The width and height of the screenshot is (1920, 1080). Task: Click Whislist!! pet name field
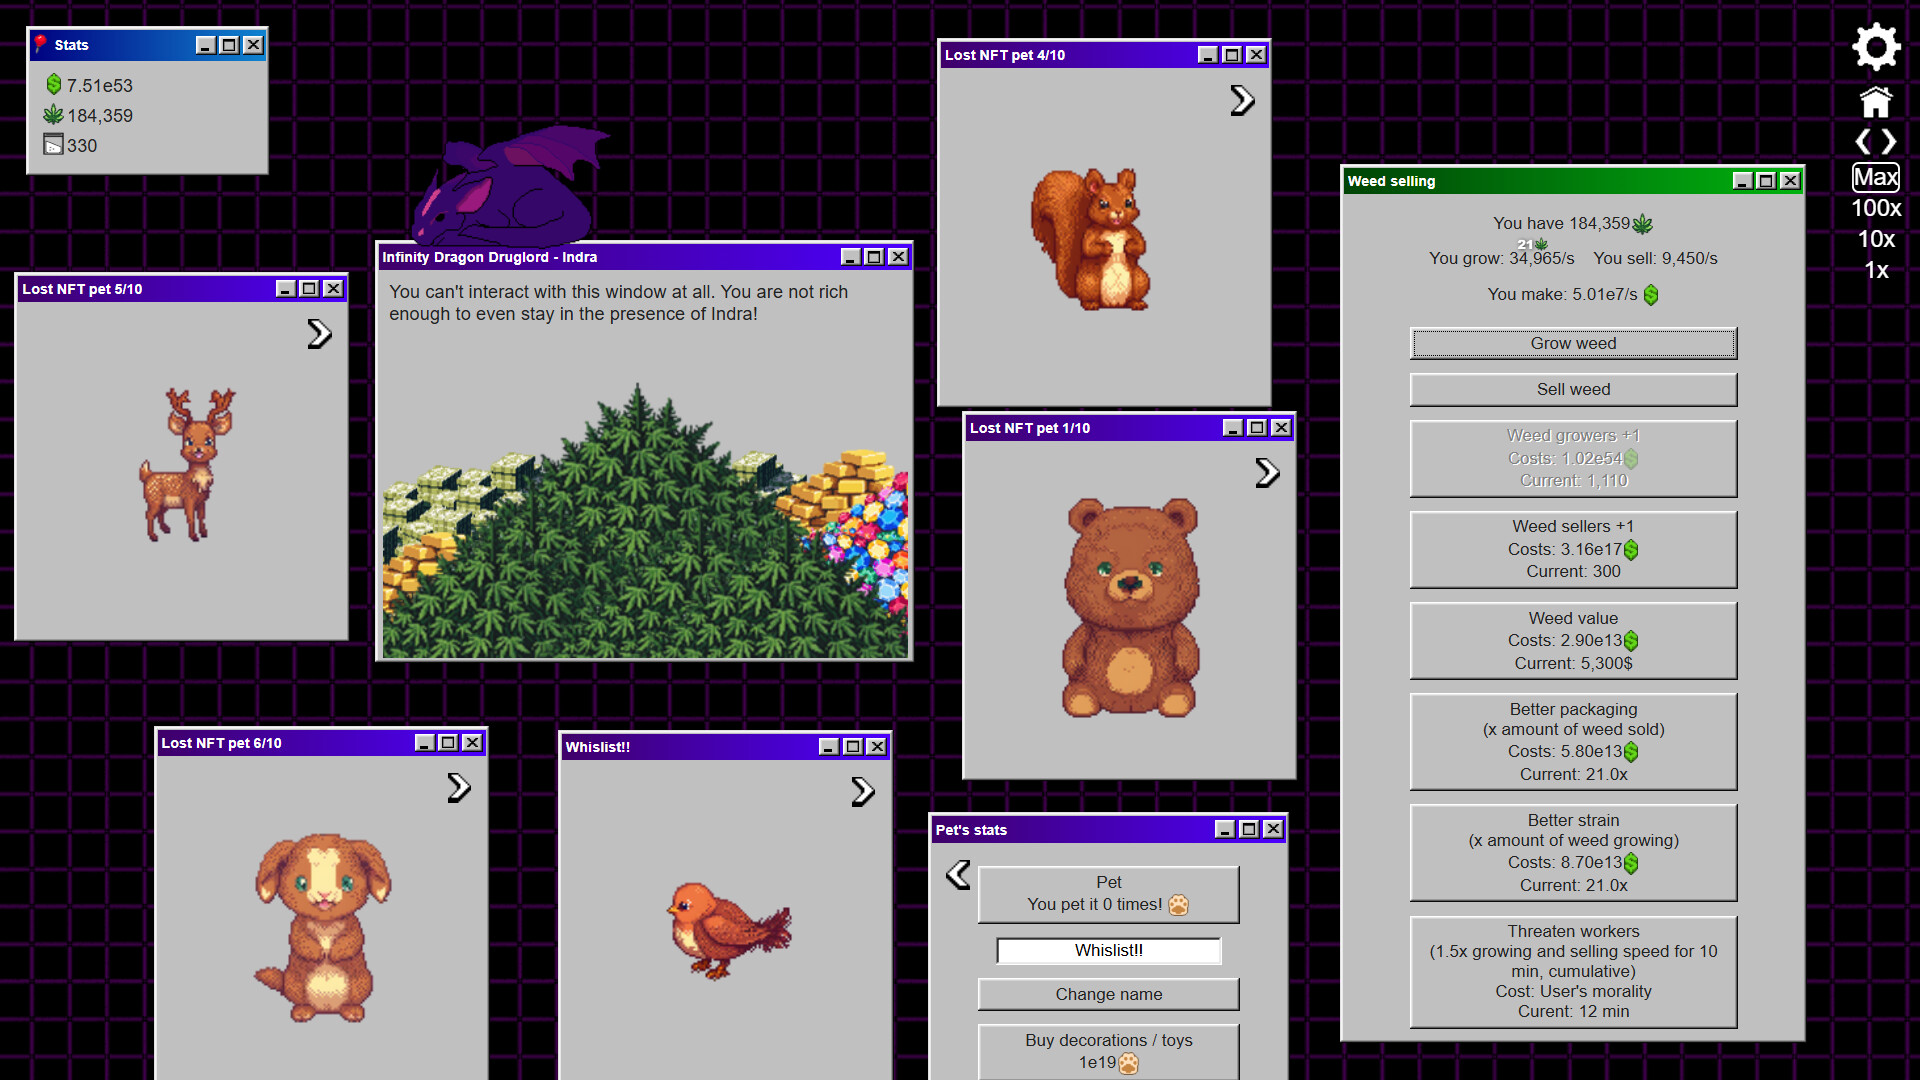point(1108,950)
